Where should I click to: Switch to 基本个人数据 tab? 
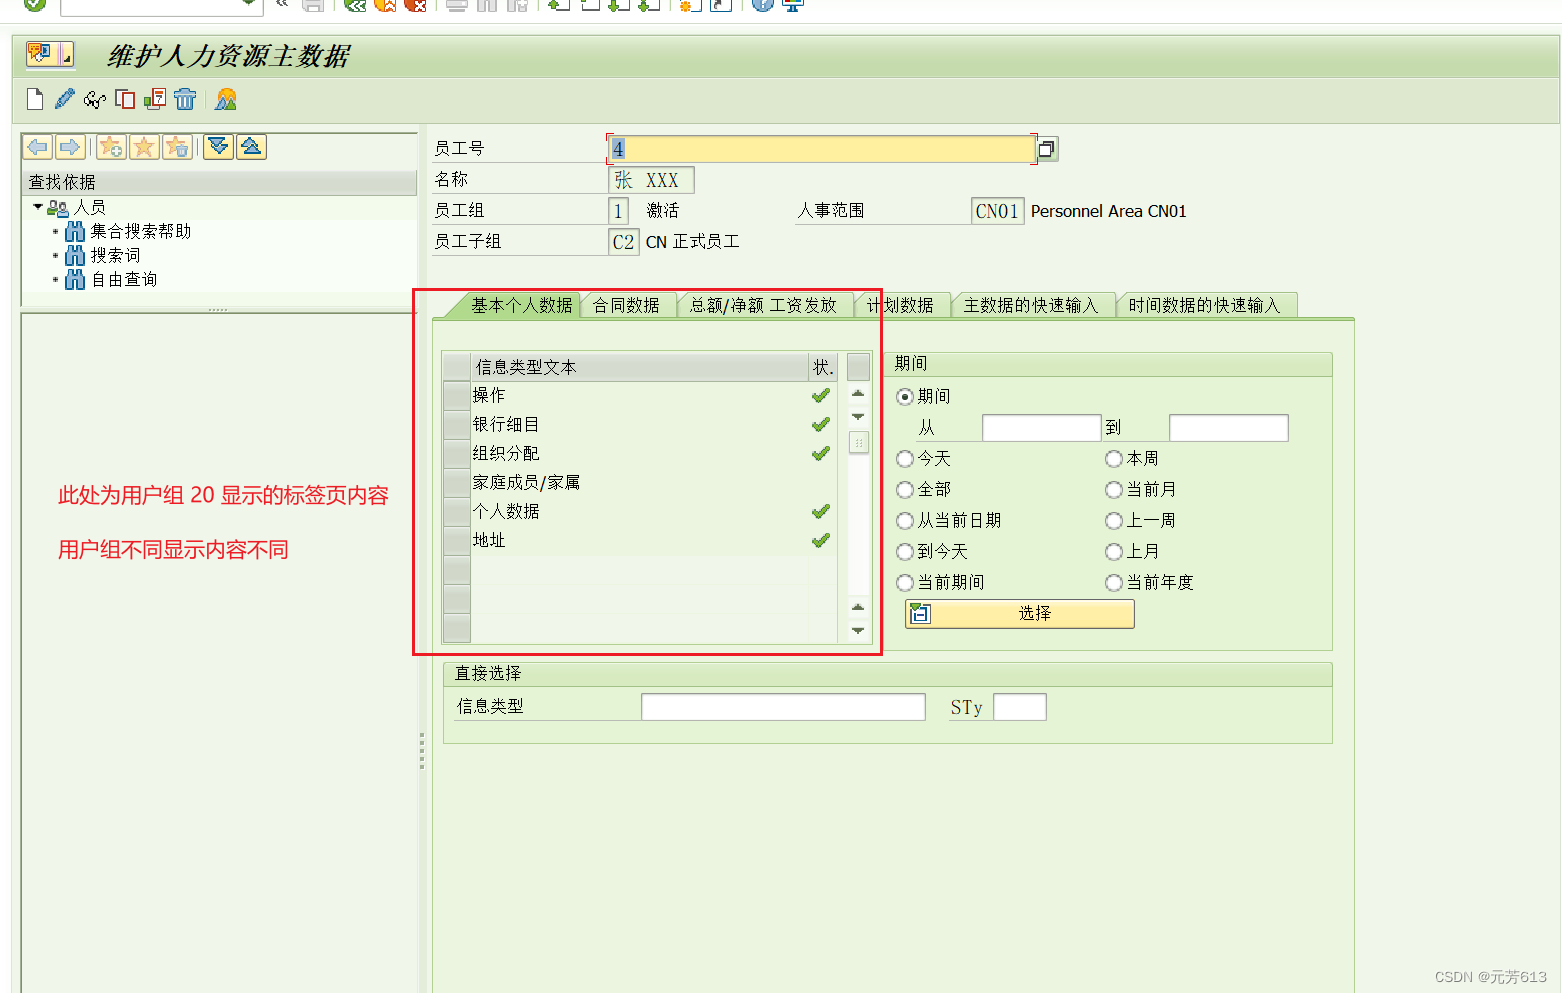pyautogui.click(x=521, y=305)
